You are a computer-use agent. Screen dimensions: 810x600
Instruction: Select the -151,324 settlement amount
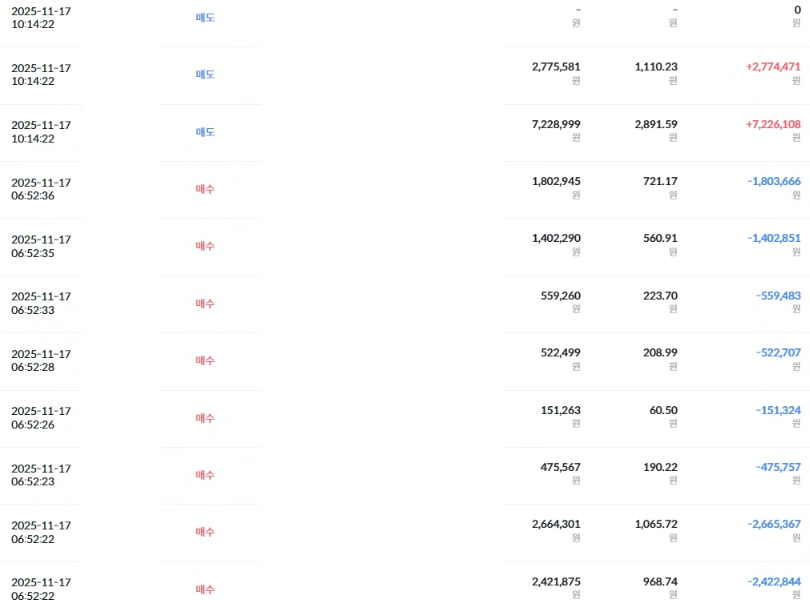pos(778,410)
